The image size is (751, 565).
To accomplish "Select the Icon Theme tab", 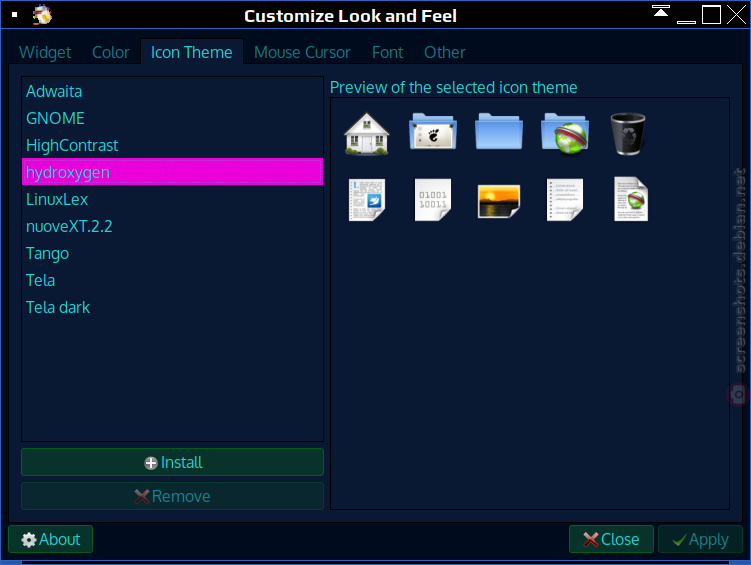I will 192,52.
